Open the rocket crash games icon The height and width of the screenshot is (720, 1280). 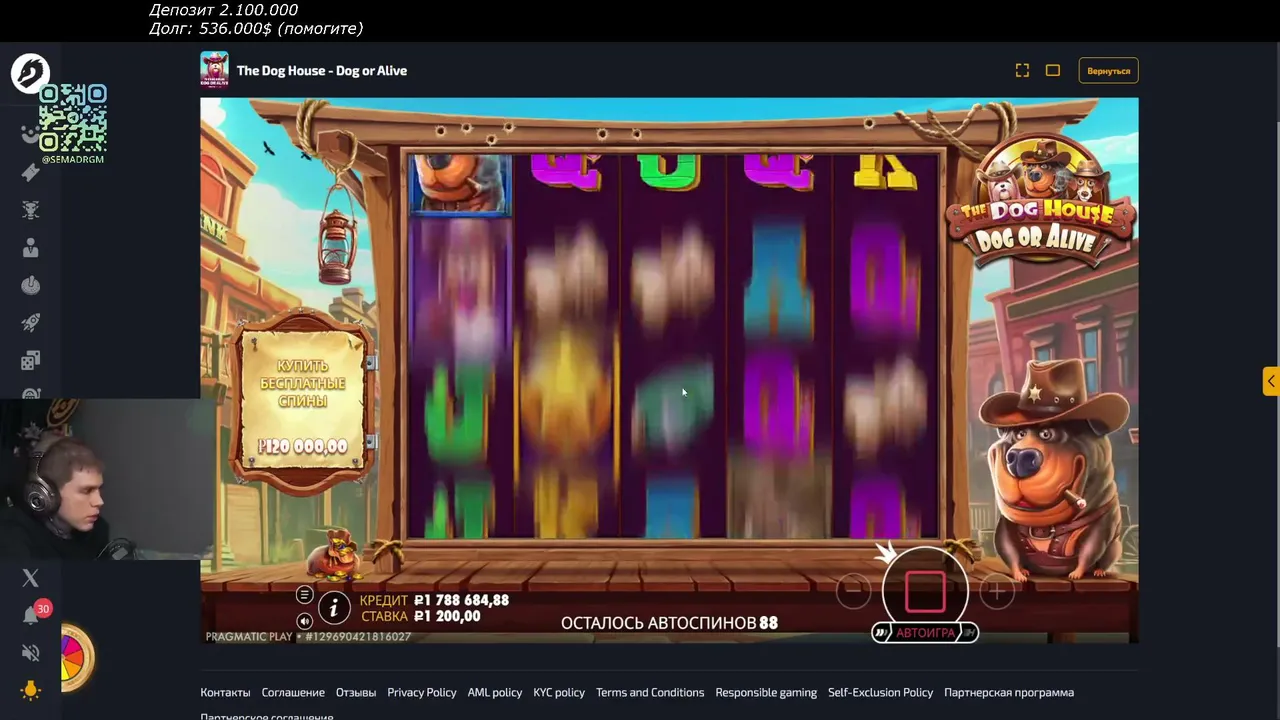click(x=30, y=323)
